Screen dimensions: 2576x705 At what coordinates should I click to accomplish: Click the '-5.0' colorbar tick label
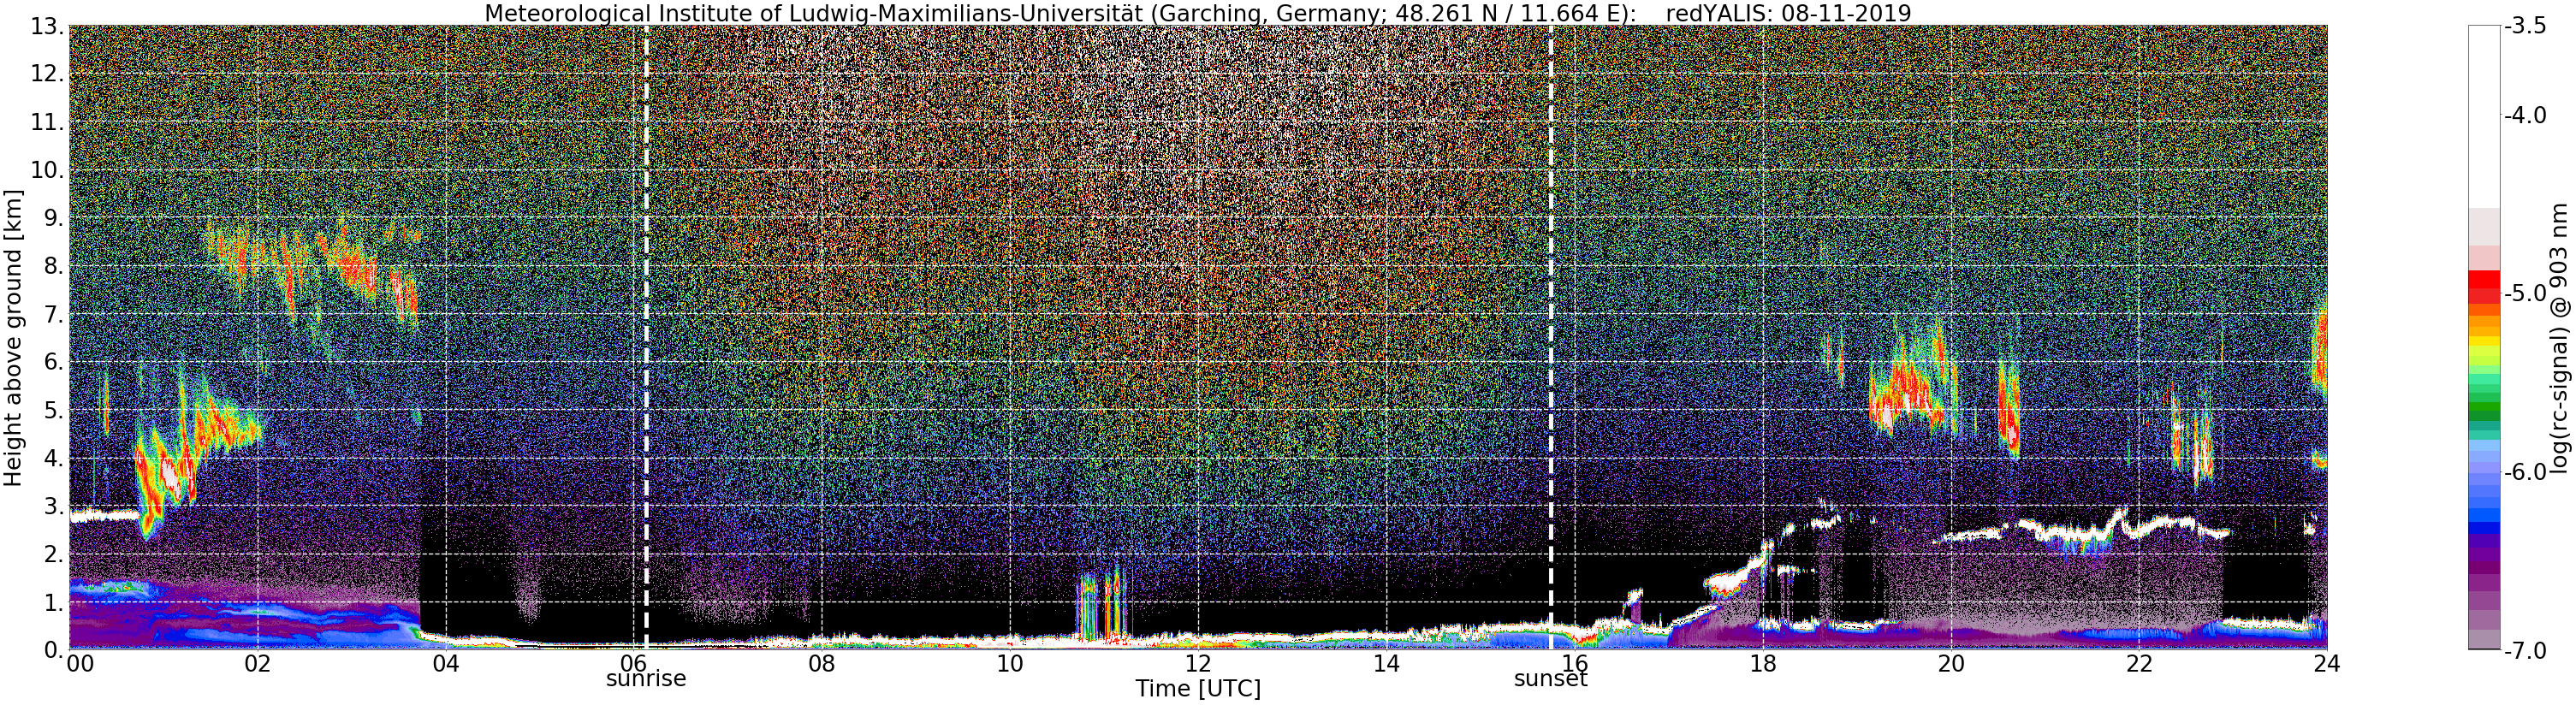point(2525,294)
